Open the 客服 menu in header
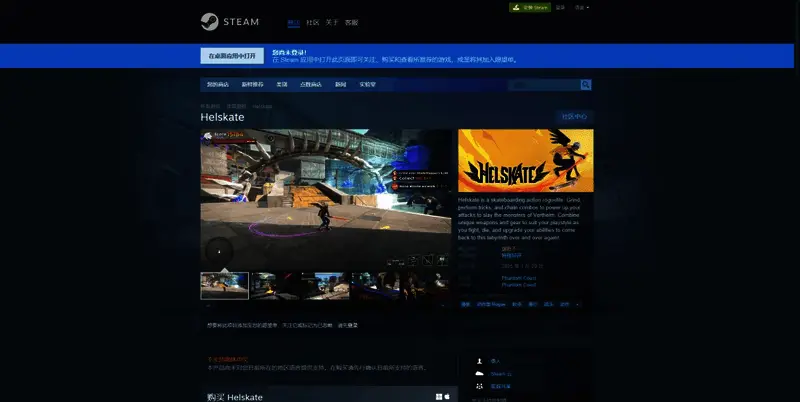The height and width of the screenshot is (402, 800). [351, 22]
